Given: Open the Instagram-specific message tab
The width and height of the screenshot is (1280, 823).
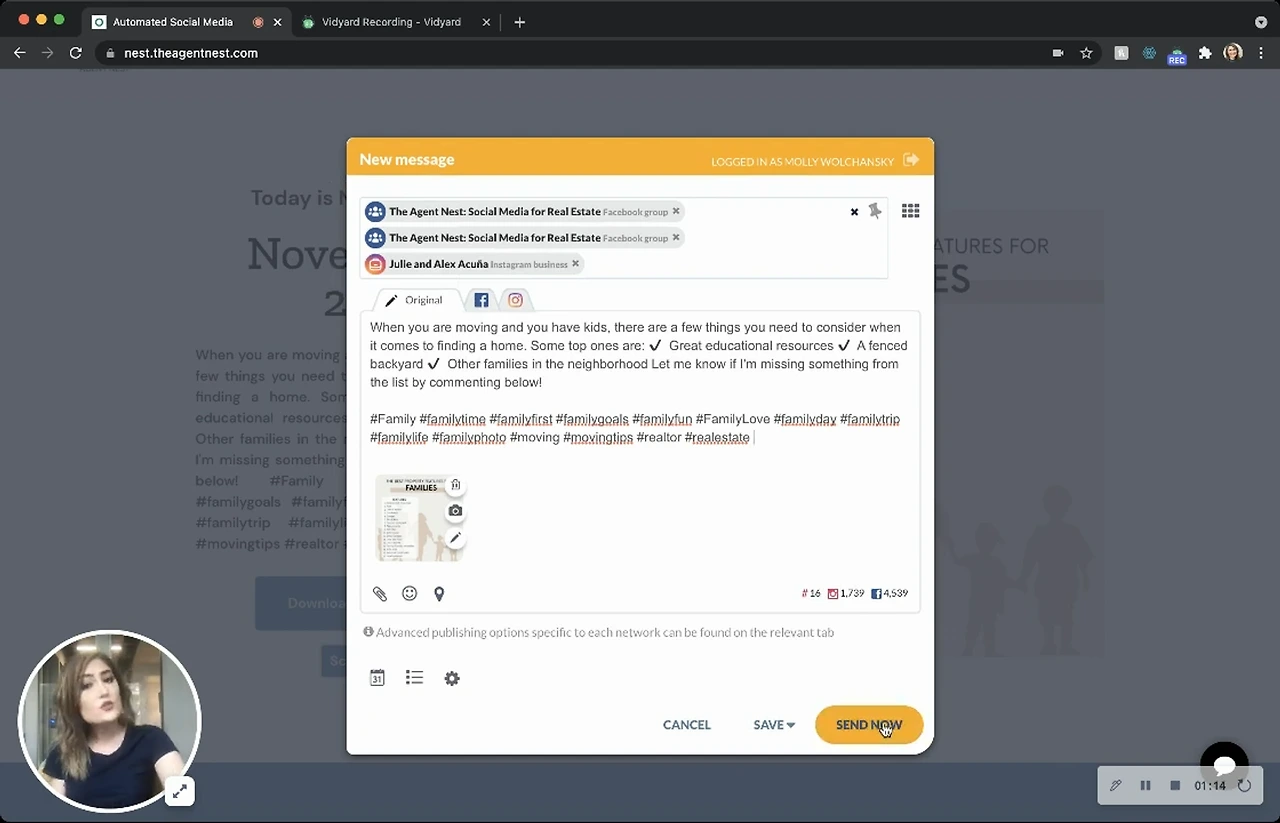Looking at the screenshot, I should pos(515,300).
